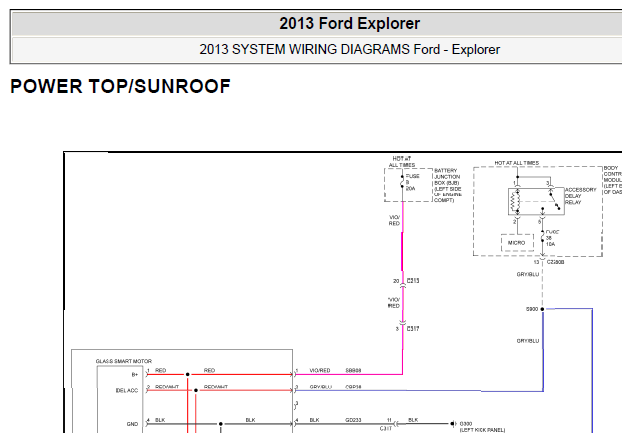The image size is (622, 433).
Task: Click the "C311" connector label under pin 11
Action: coord(386,429)
